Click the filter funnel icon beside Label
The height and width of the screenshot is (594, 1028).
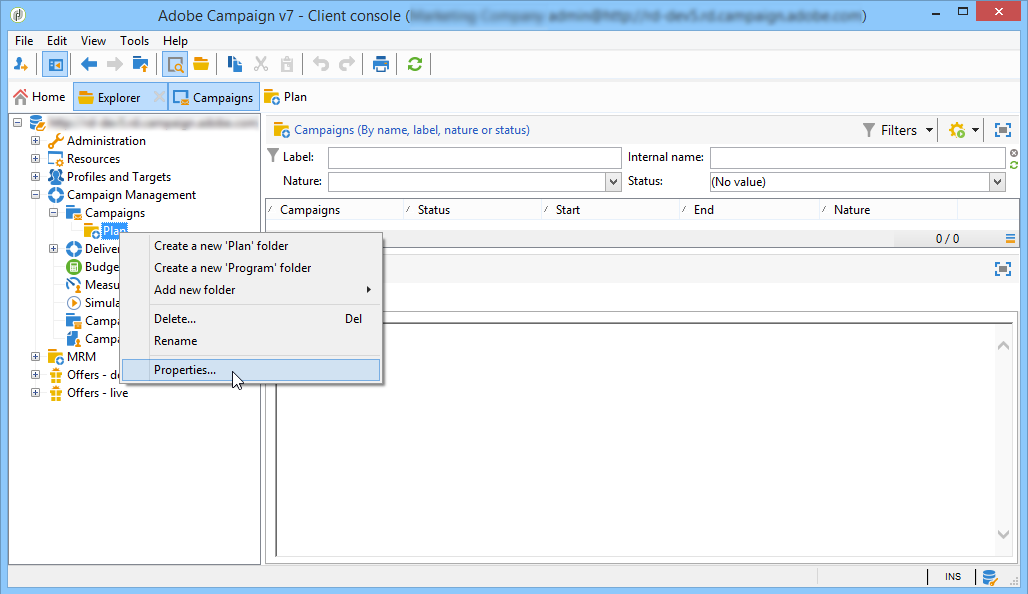(273, 155)
